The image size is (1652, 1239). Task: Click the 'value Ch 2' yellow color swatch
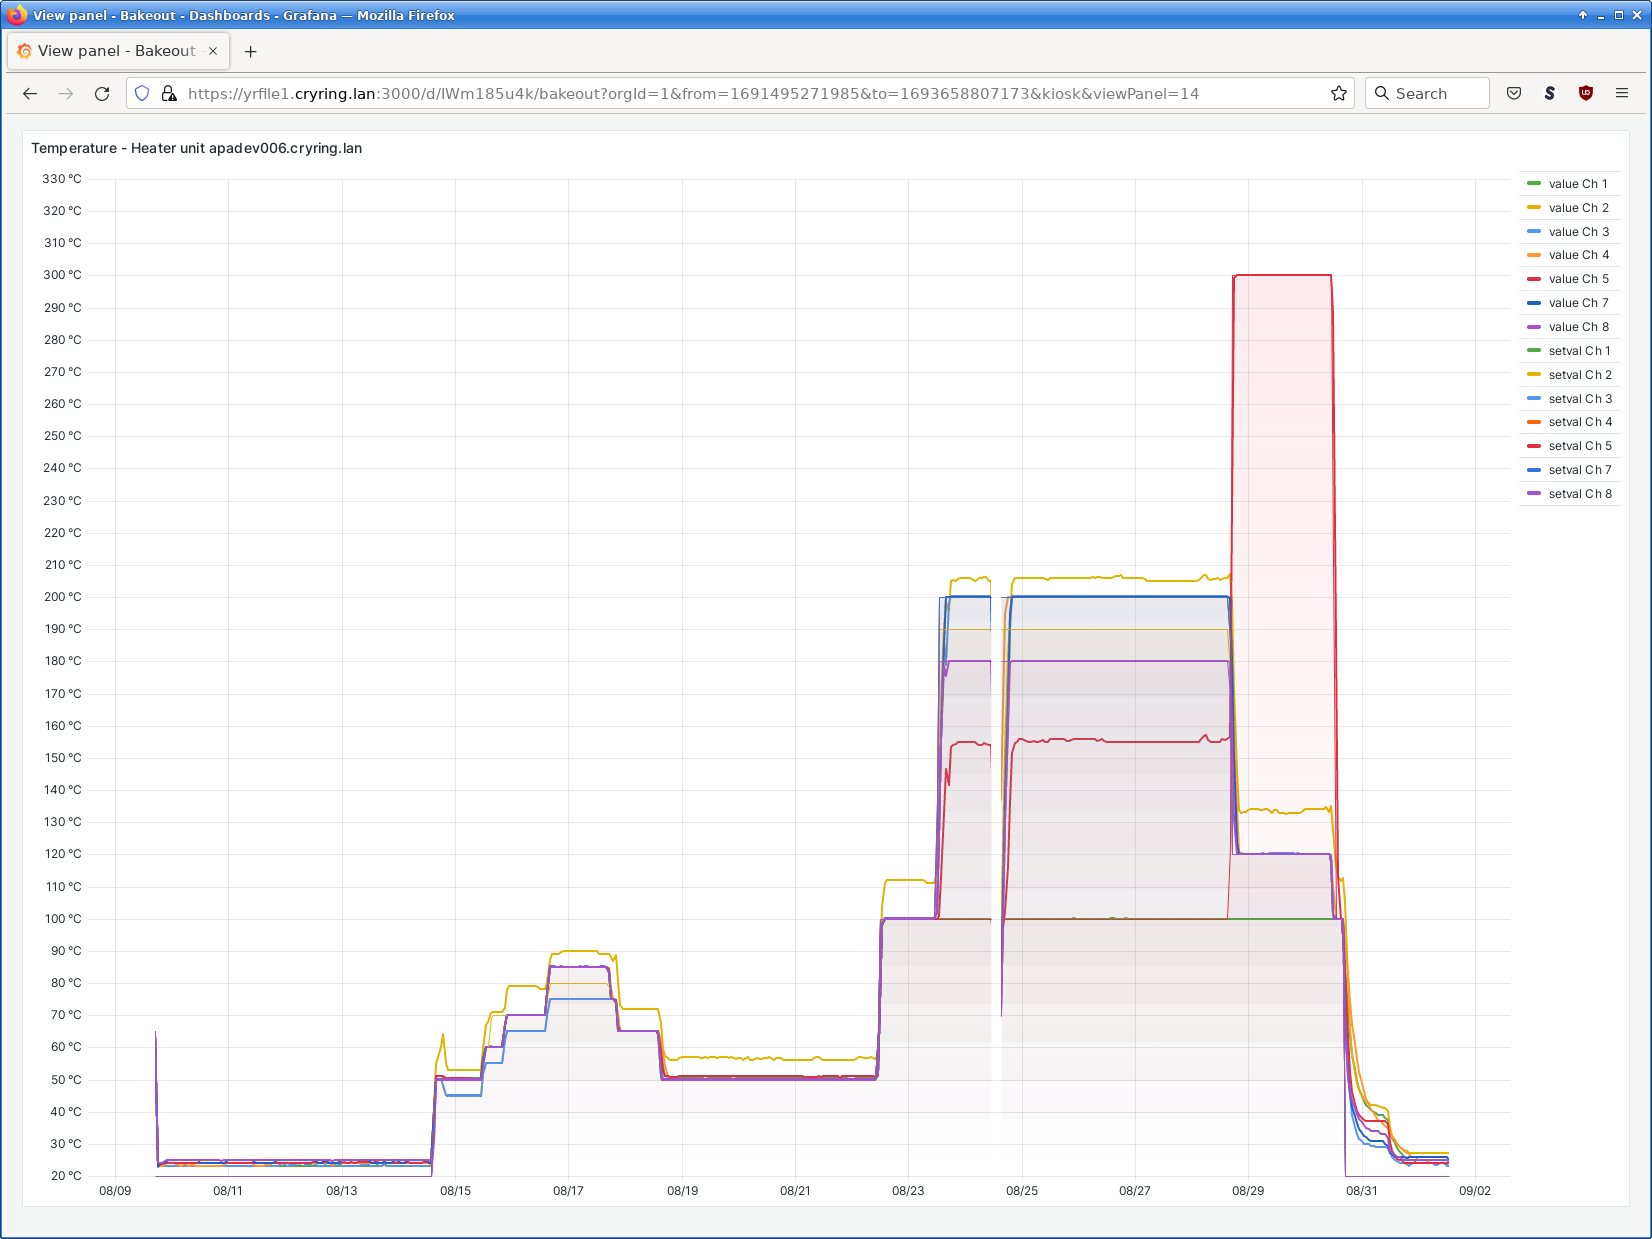pyautogui.click(x=1534, y=208)
